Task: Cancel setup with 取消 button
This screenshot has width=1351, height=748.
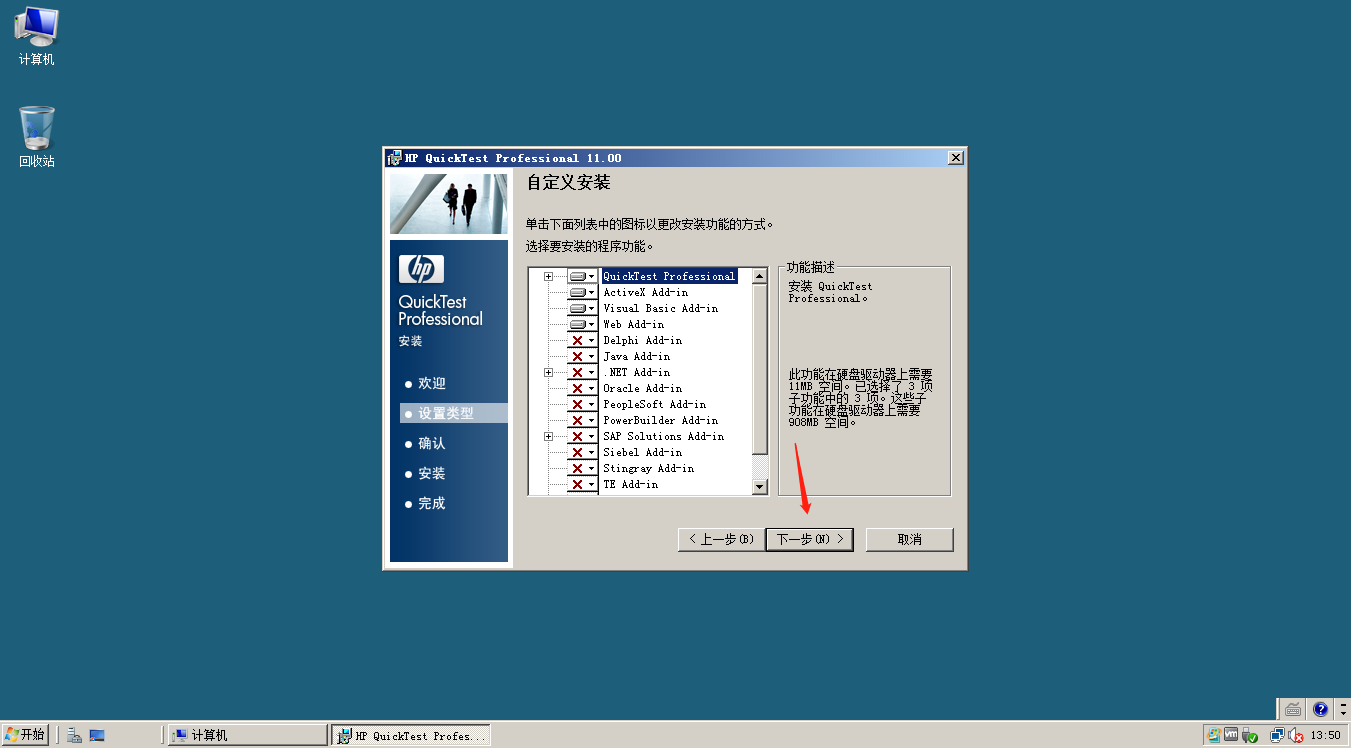Action: click(x=910, y=539)
